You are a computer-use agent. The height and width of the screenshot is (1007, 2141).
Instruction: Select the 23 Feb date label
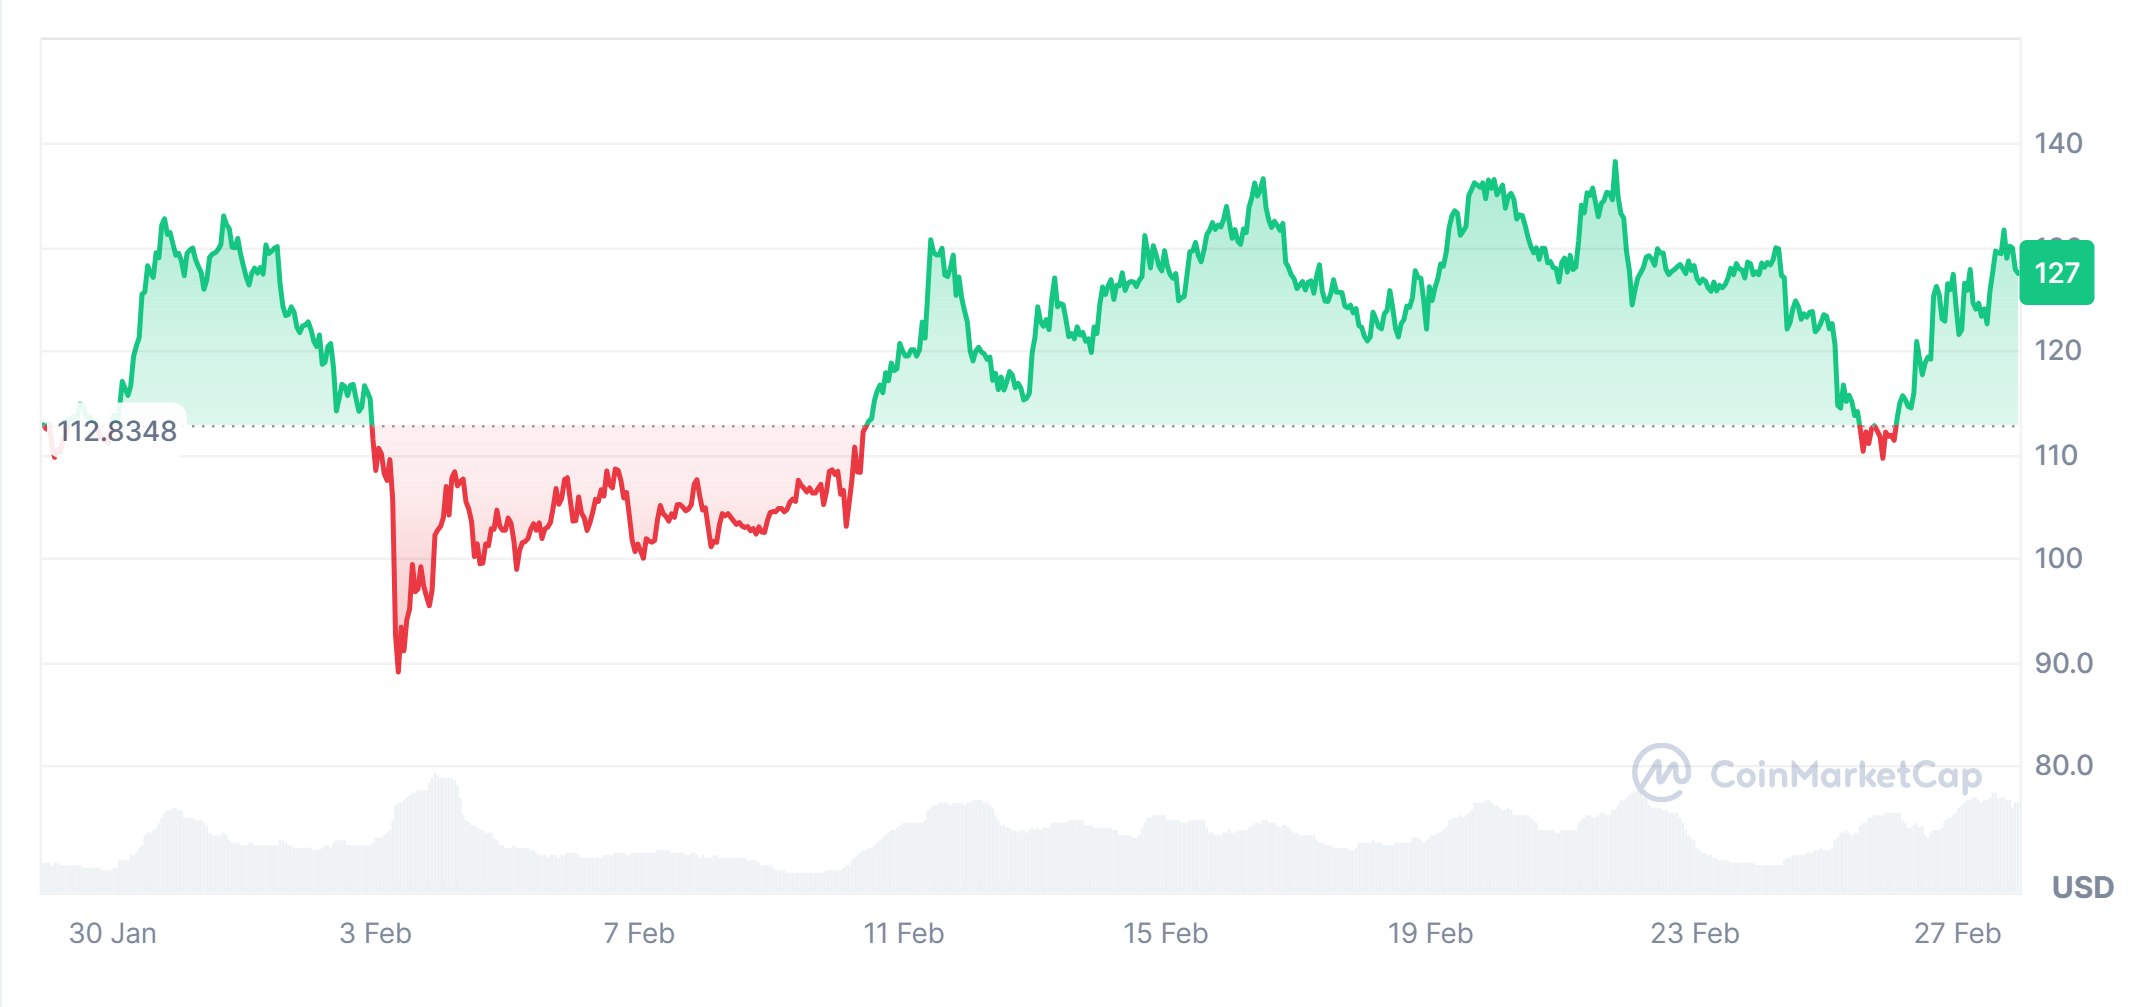[x=1694, y=933]
